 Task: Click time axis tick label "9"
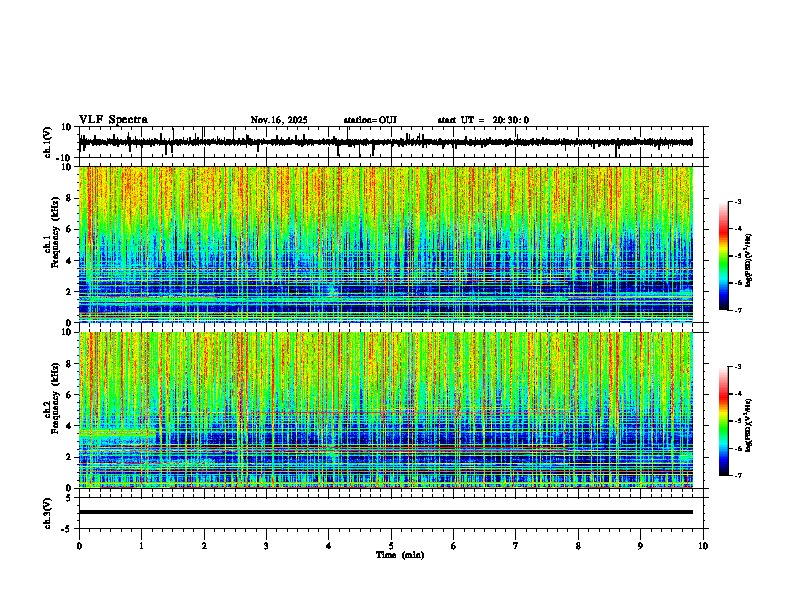click(640, 546)
